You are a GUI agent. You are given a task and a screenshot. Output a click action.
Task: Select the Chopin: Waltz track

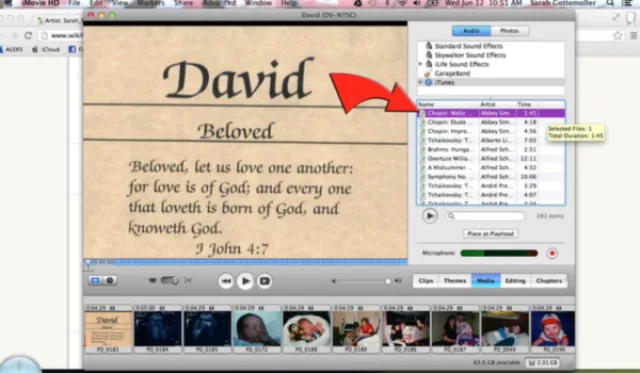[491, 113]
